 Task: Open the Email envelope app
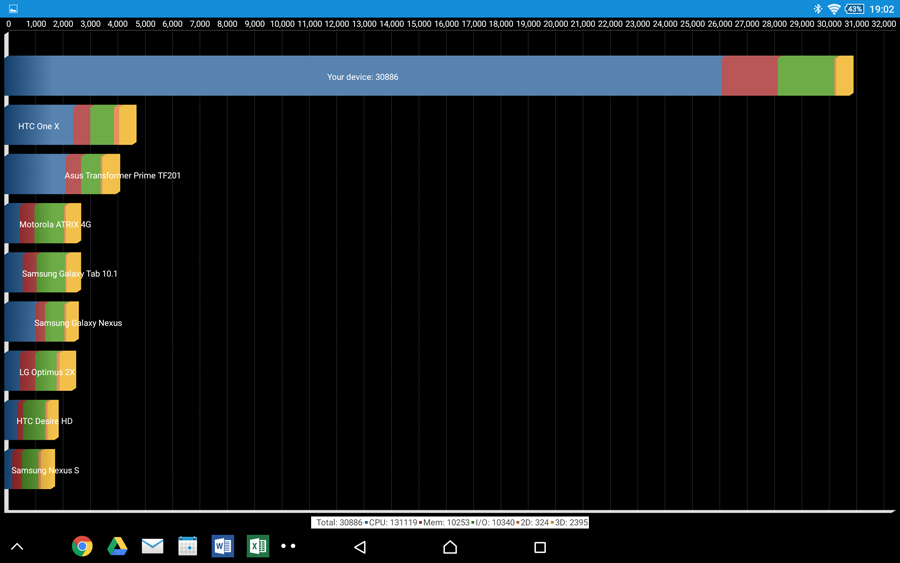pyautogui.click(x=152, y=546)
